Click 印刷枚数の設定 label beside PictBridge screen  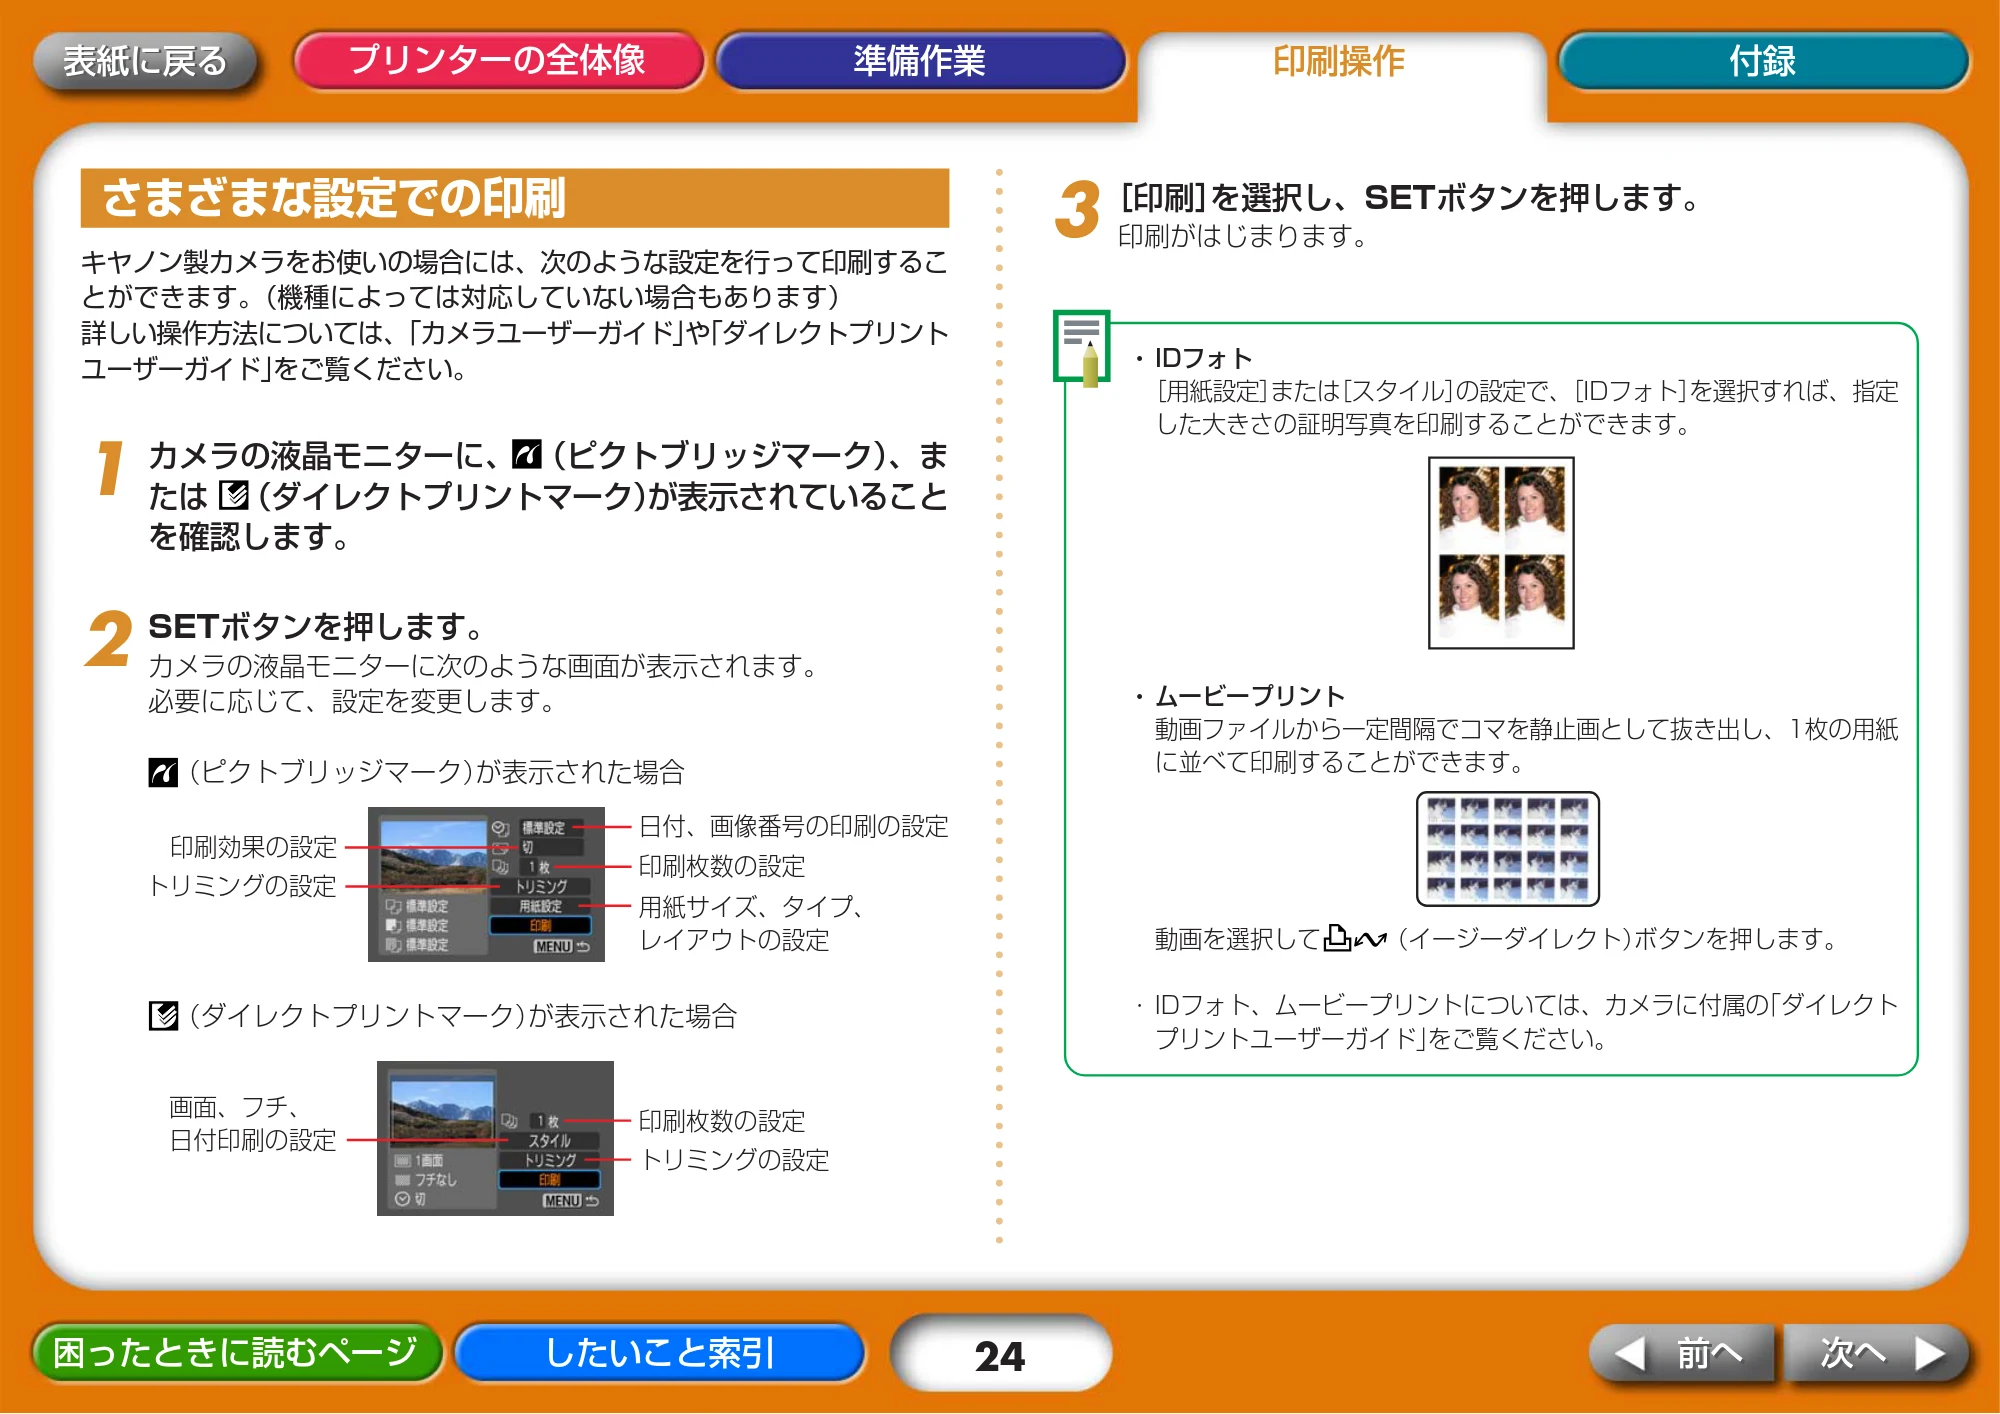click(x=722, y=866)
